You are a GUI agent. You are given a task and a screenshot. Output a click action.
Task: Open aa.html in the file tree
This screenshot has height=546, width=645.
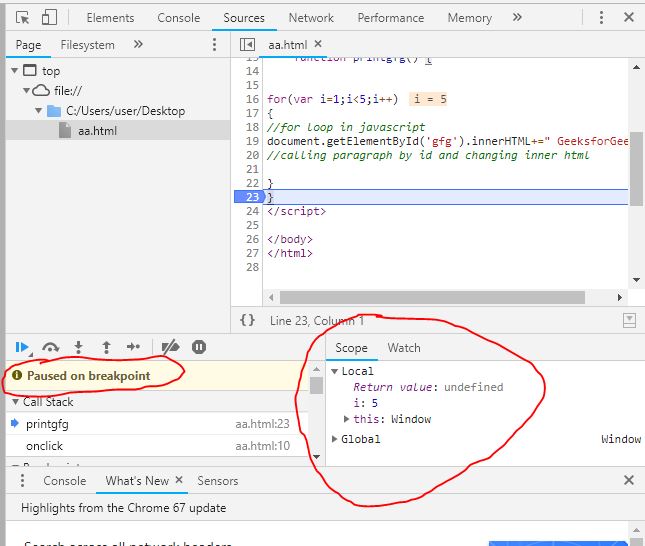click(x=96, y=131)
